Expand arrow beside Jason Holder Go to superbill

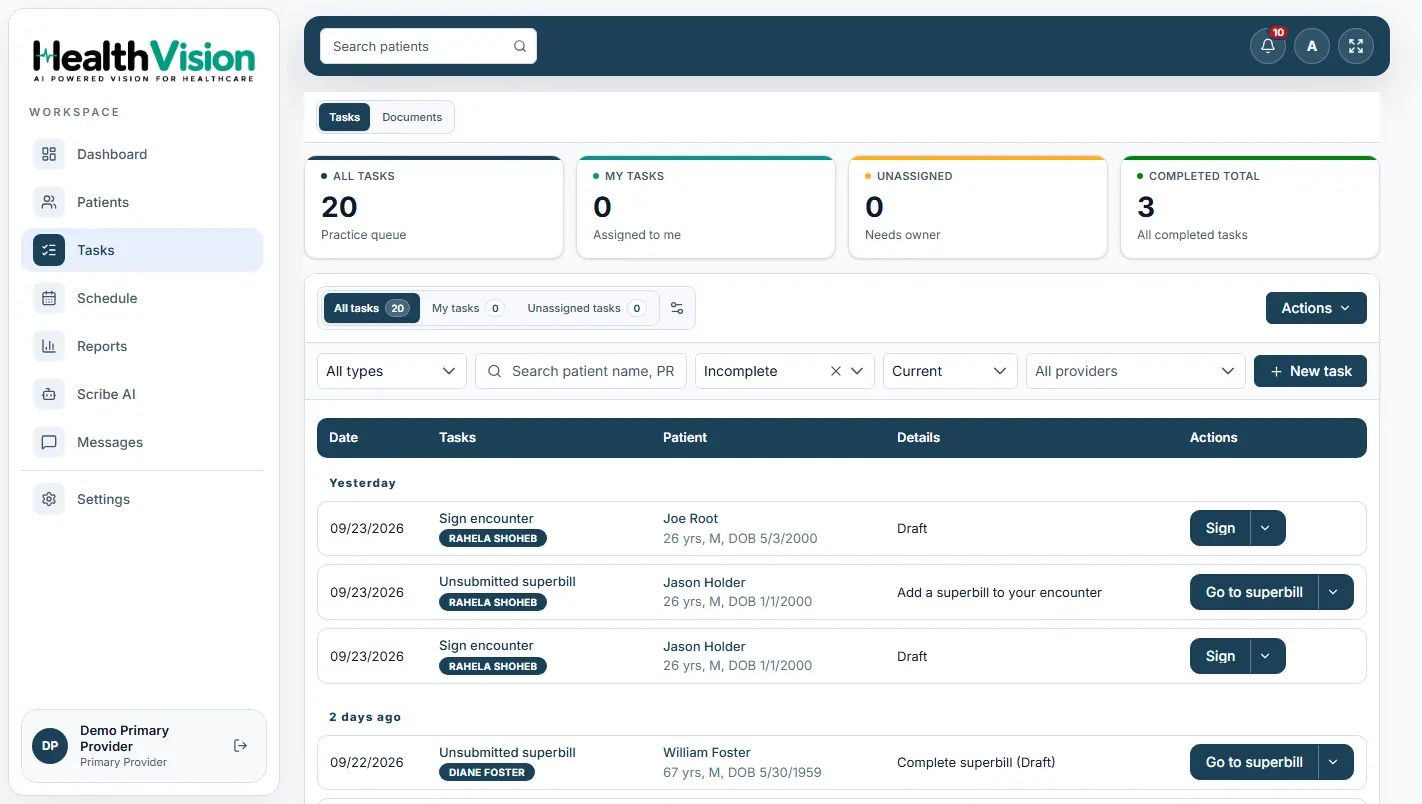click(1335, 592)
